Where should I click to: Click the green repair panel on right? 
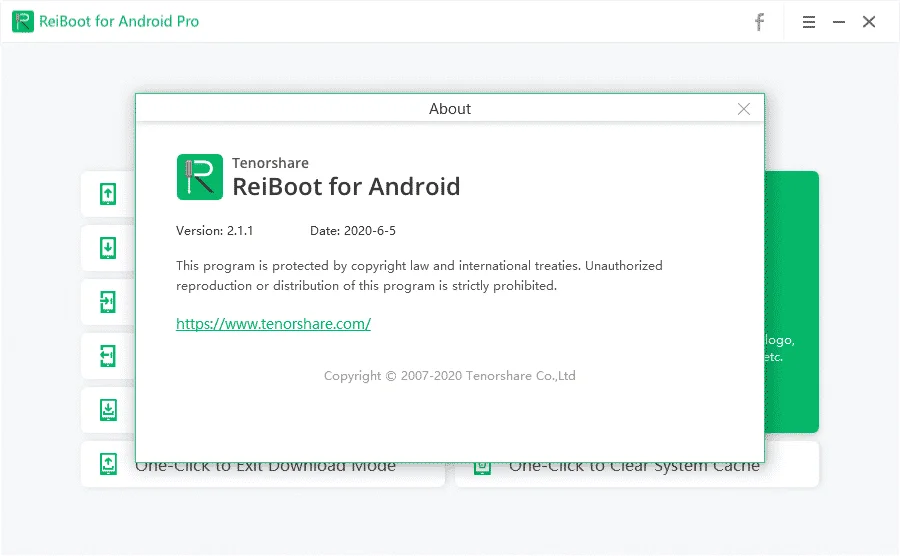(792, 302)
